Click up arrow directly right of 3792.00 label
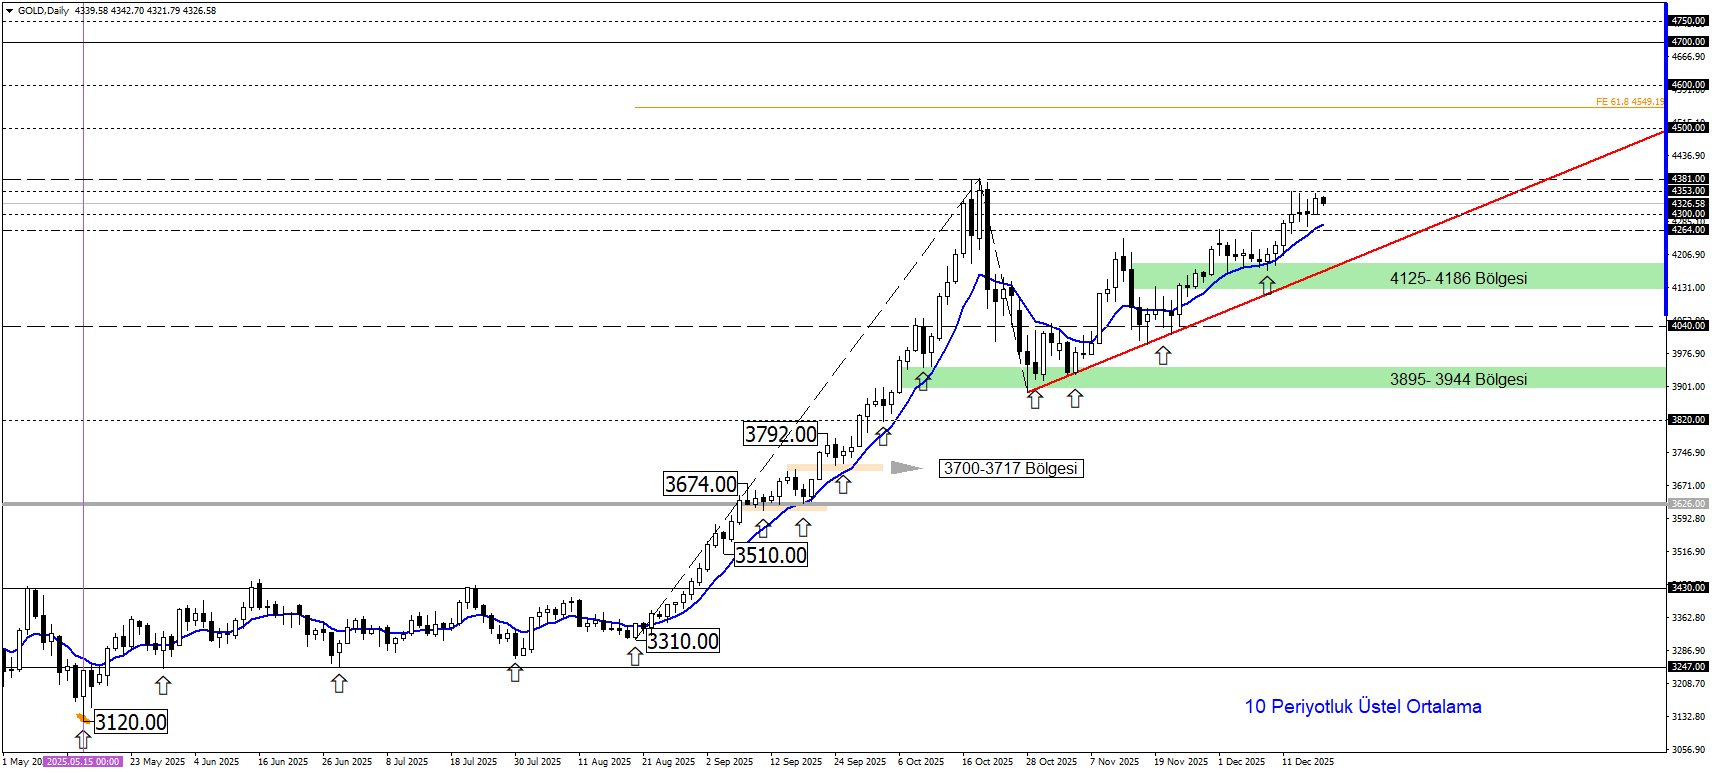This screenshot has height=773, width=1712. [883, 436]
